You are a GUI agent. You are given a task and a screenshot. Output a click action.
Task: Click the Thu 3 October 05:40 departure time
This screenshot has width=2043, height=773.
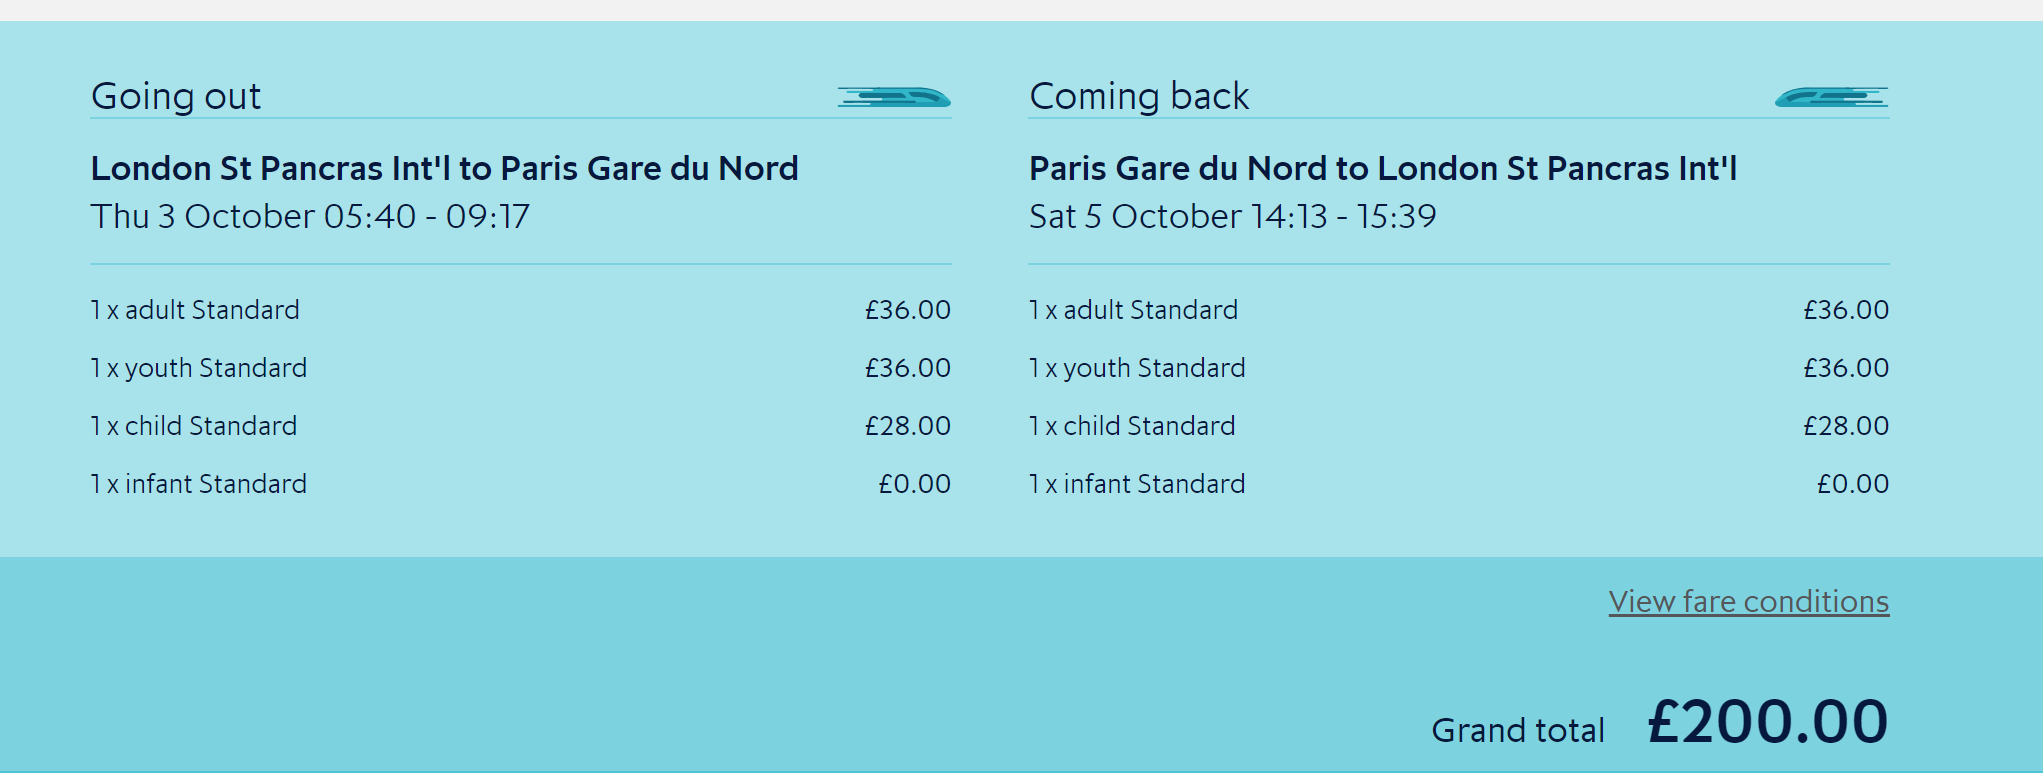(310, 216)
